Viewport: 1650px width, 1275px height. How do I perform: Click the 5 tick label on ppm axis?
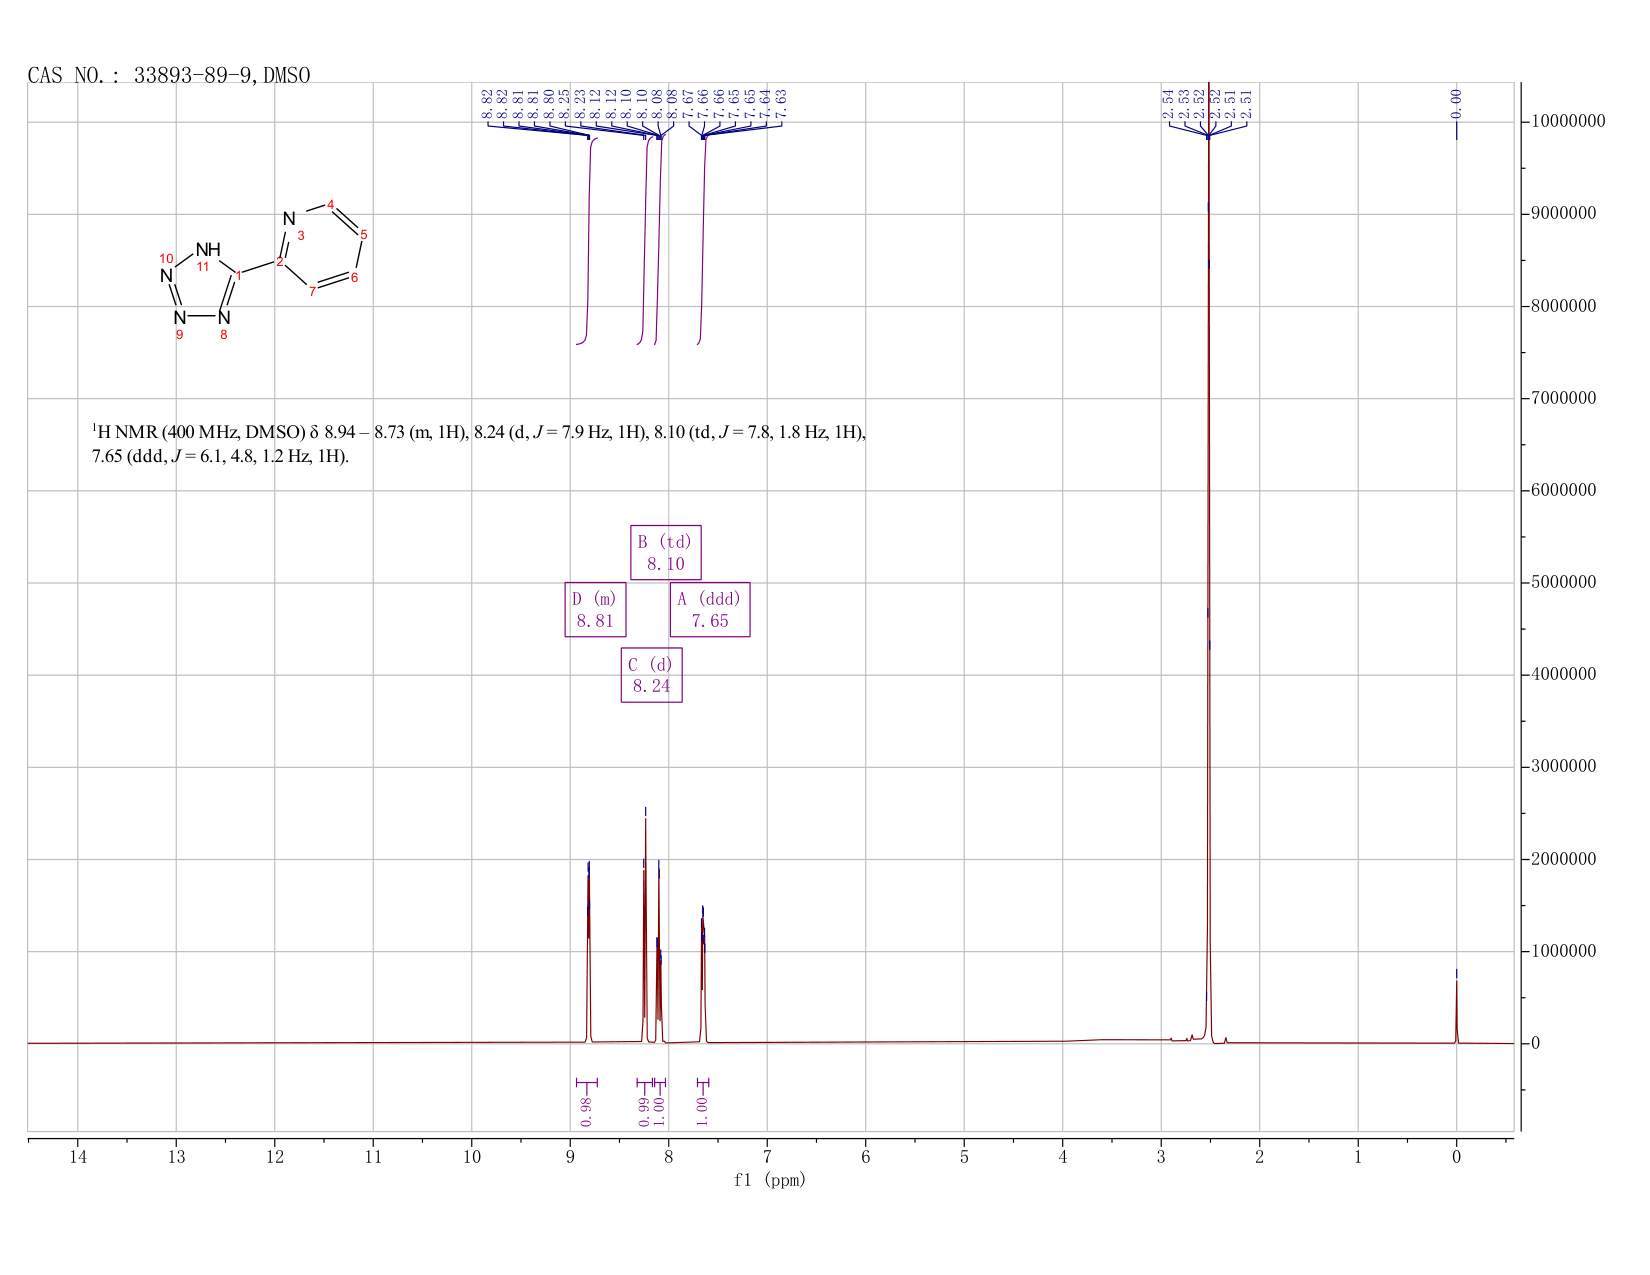click(964, 1157)
